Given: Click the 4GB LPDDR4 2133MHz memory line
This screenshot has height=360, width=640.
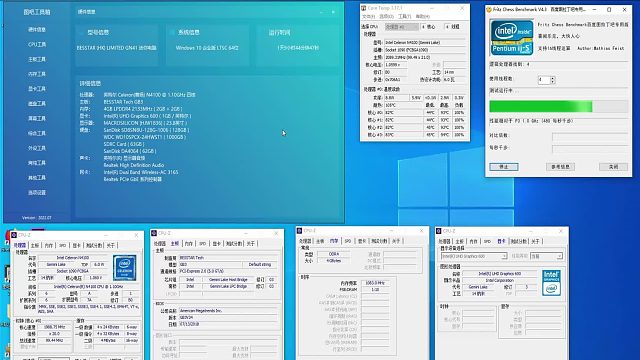Looking at the screenshot, I should [143, 109].
